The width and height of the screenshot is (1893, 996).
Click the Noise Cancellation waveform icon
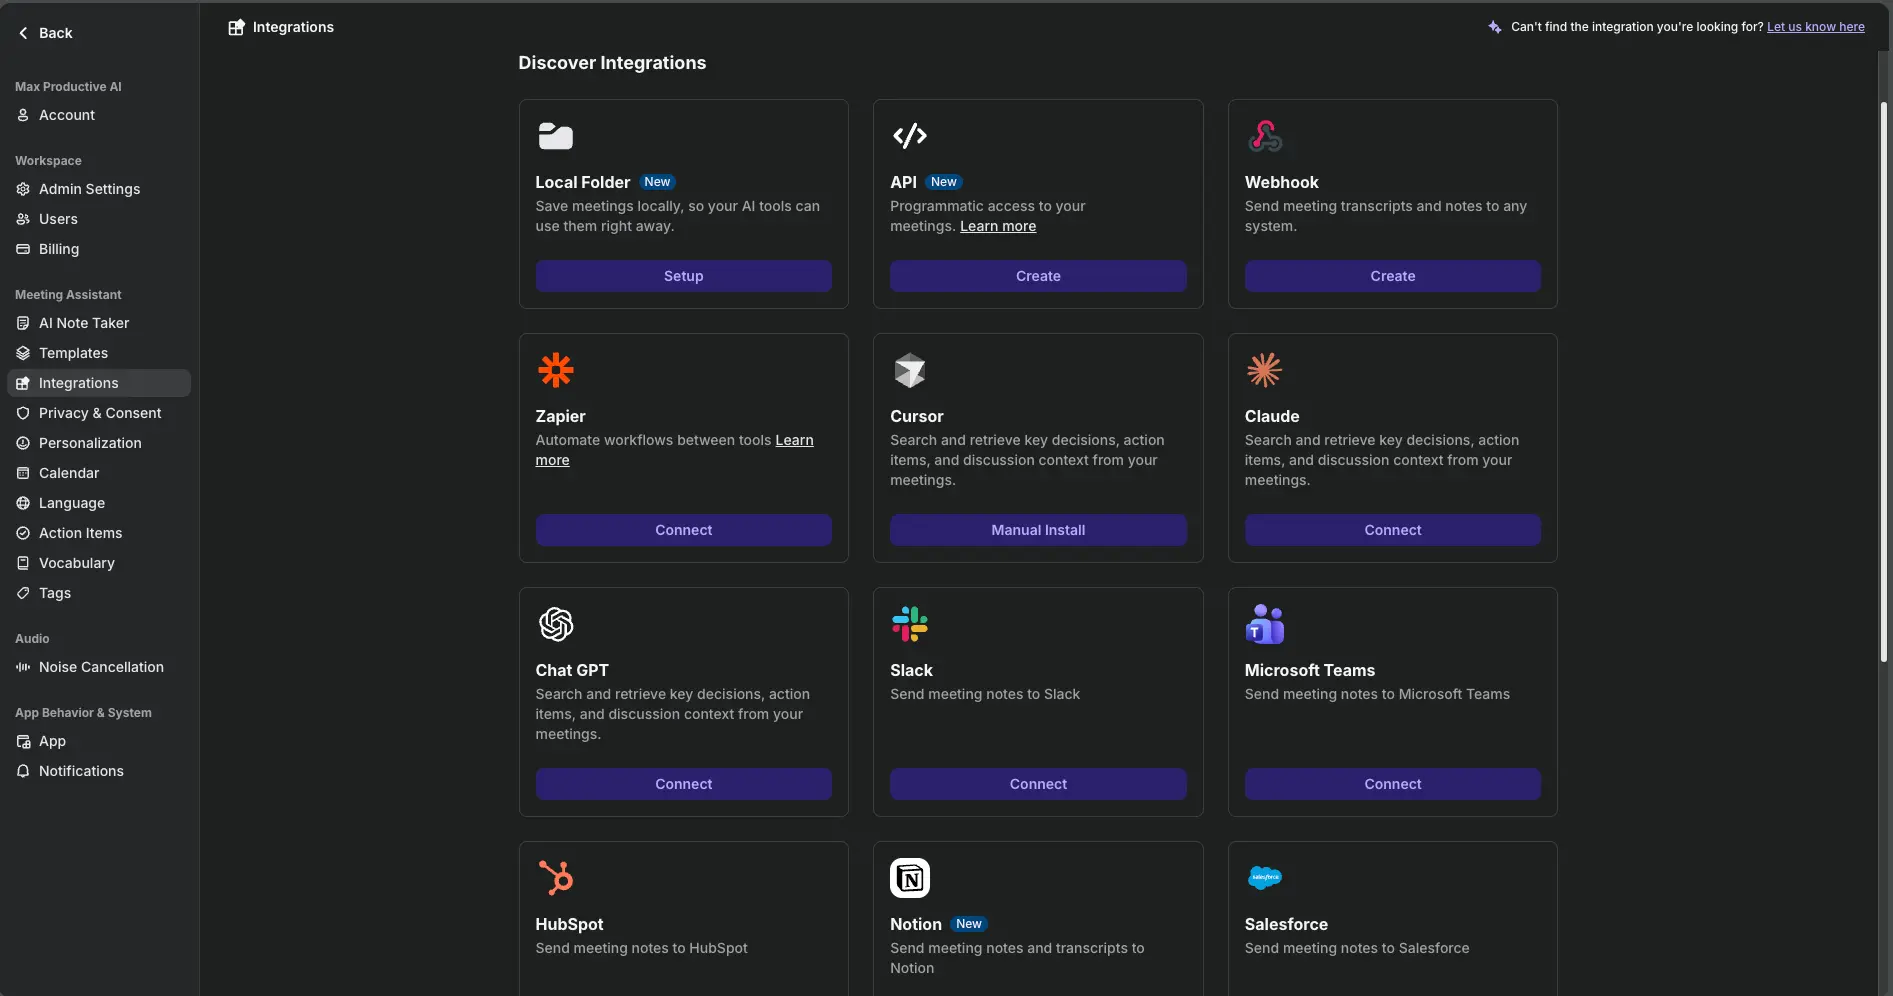23,667
